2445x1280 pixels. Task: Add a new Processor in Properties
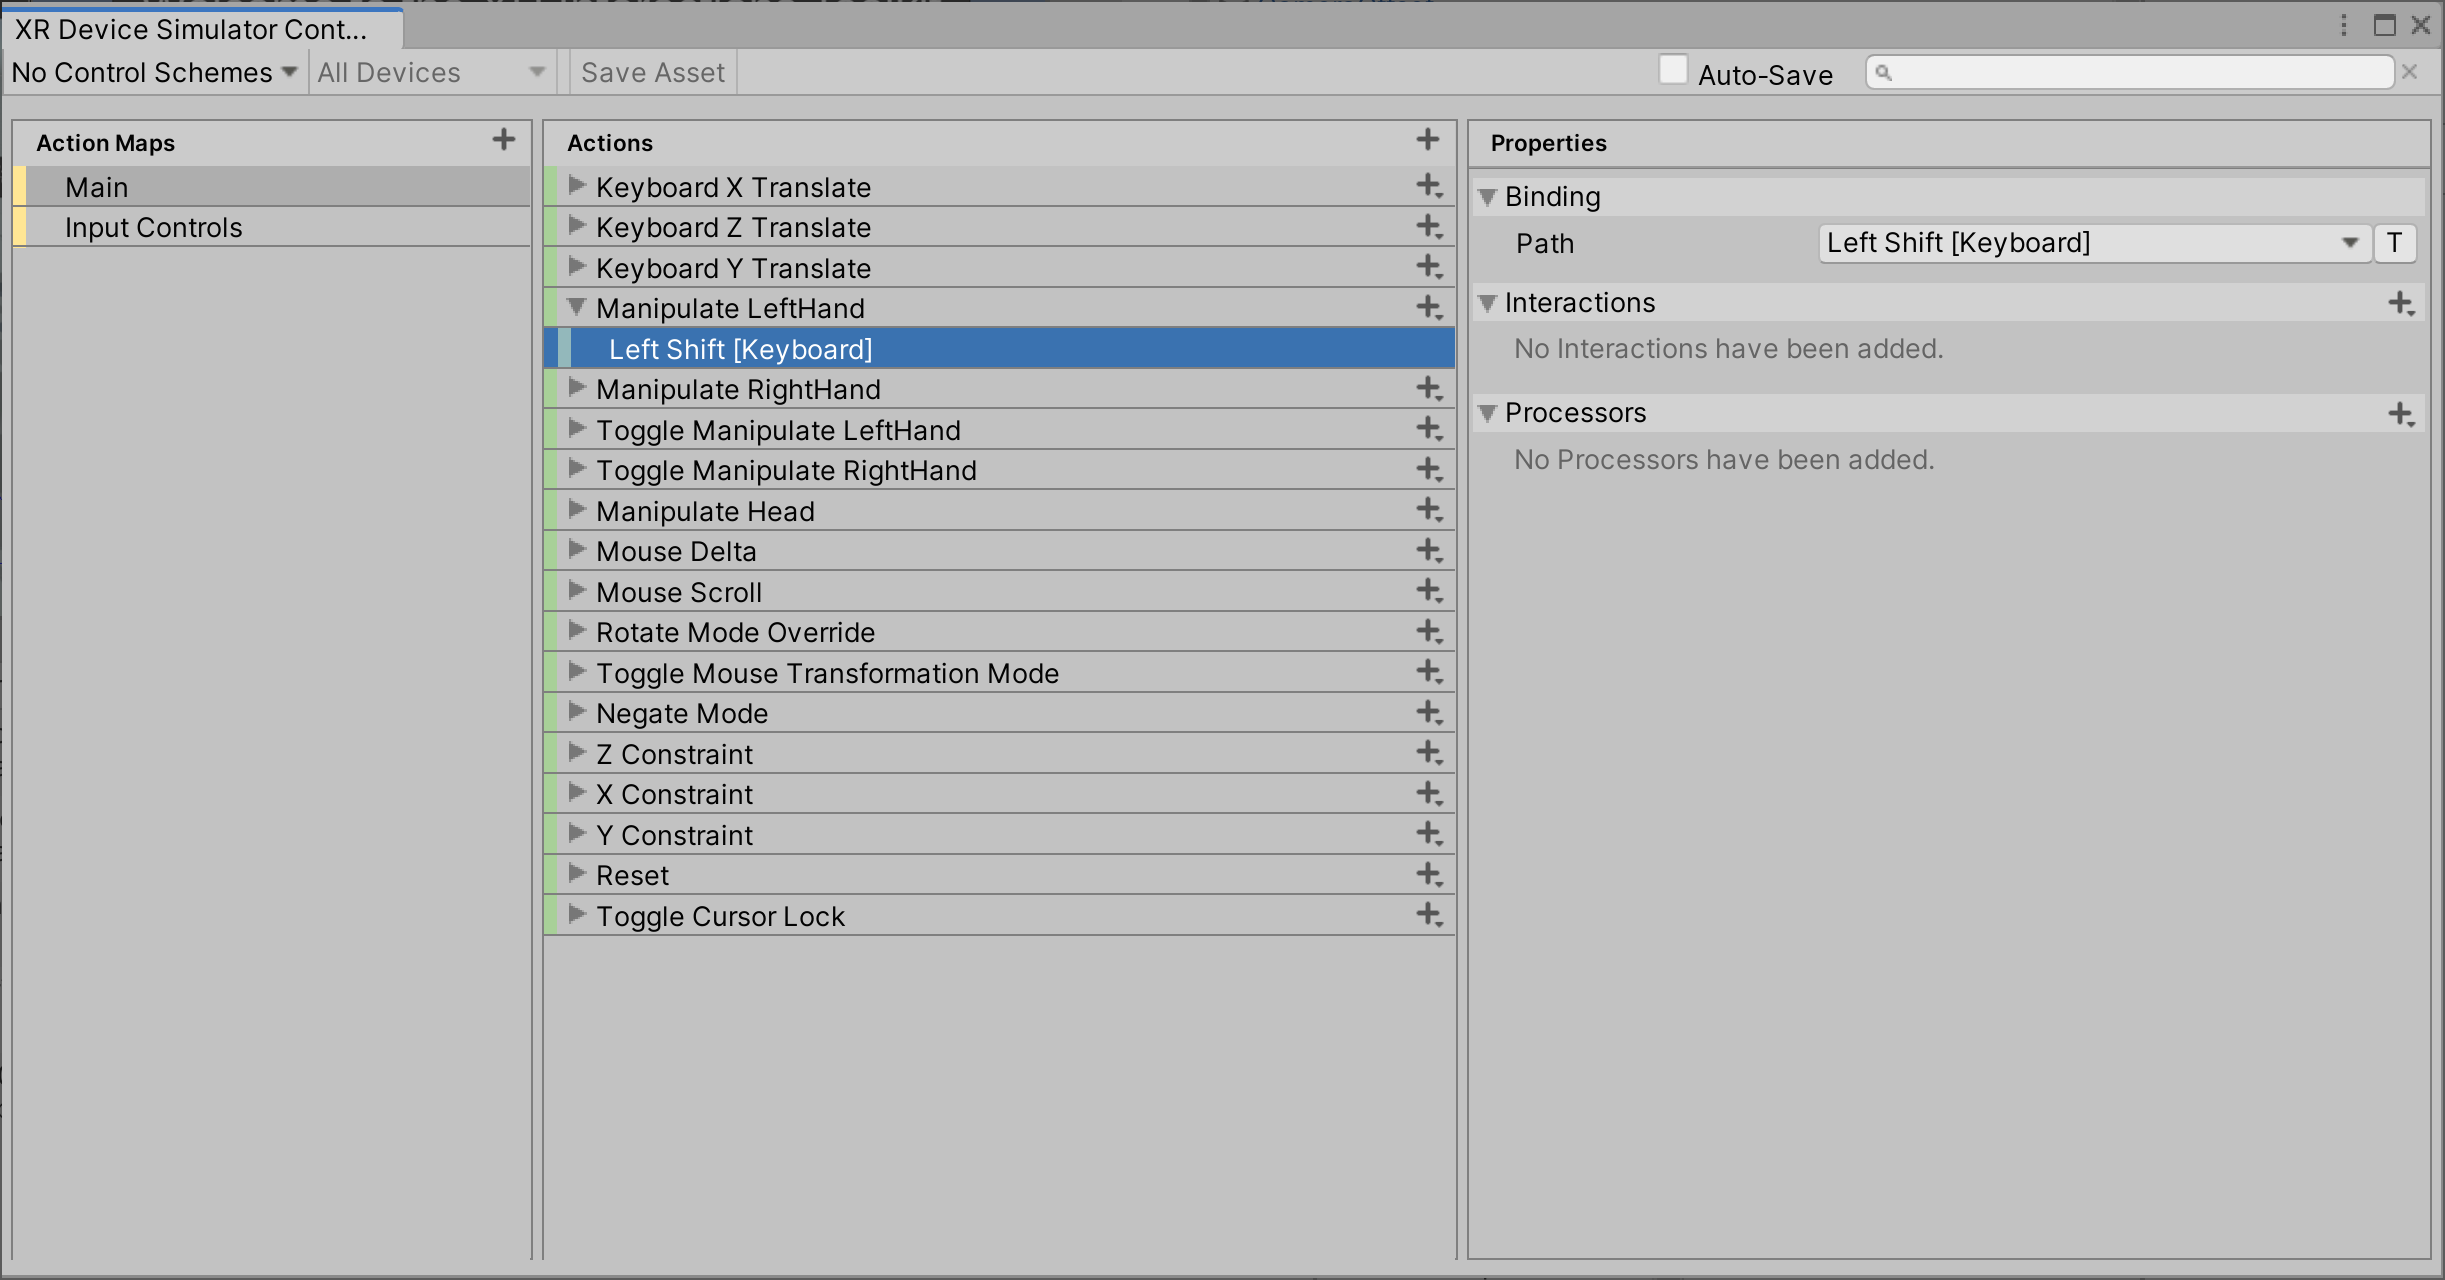(x=2400, y=413)
